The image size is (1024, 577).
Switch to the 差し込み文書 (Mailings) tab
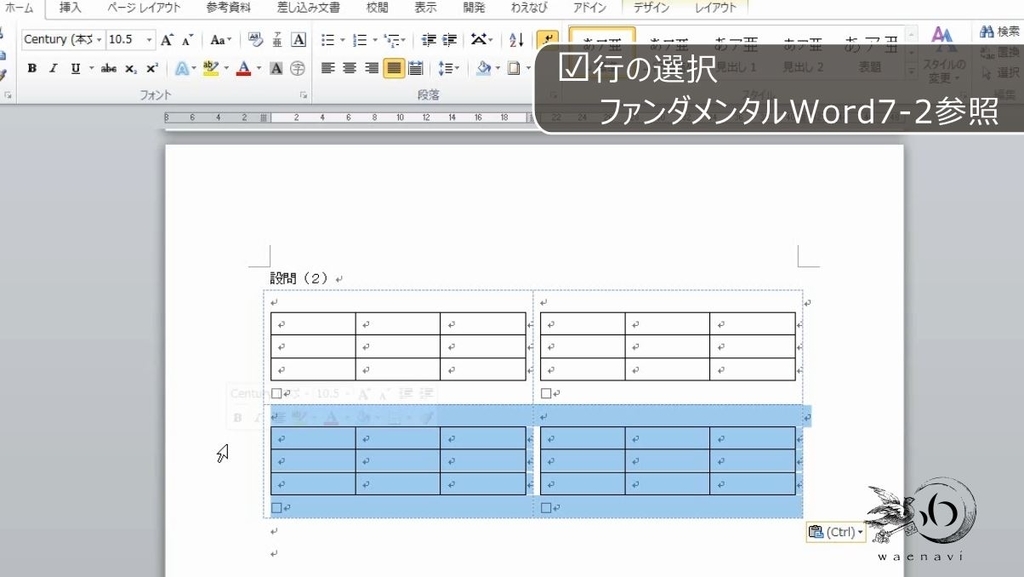(x=308, y=8)
